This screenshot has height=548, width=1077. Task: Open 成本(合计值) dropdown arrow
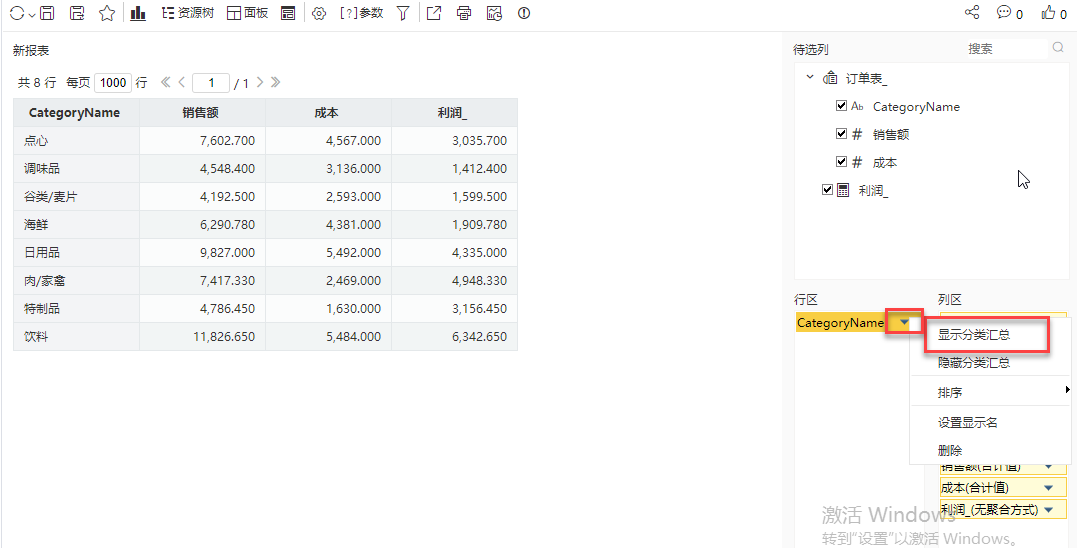pos(1048,488)
